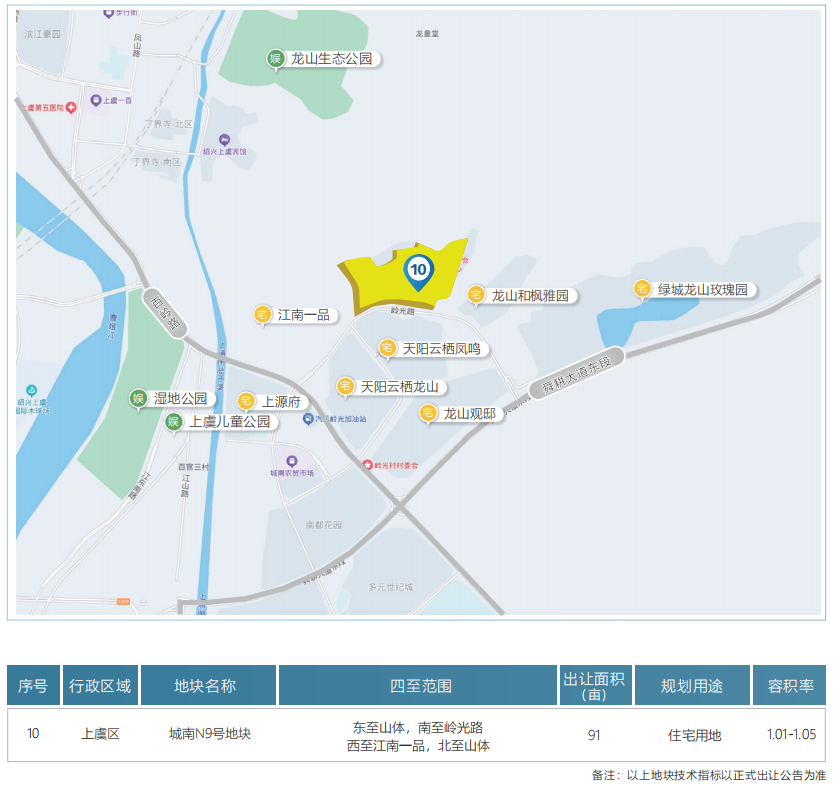Click the 湿地公园 label

click(x=180, y=398)
